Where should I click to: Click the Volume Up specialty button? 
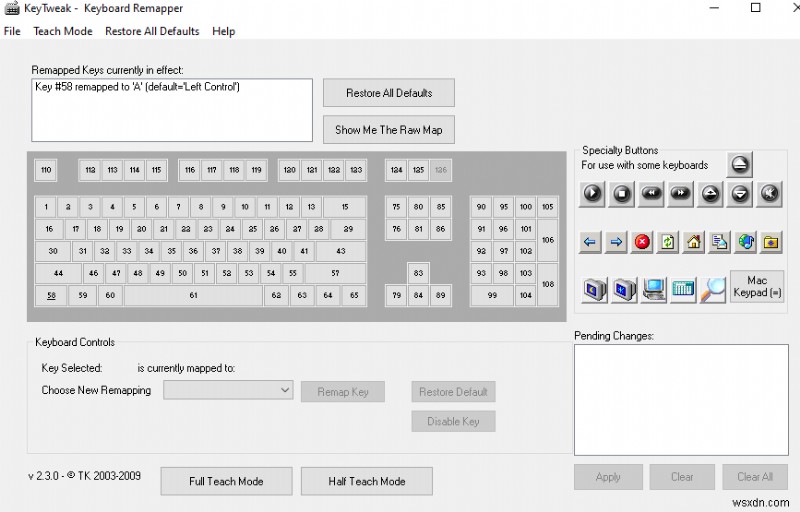point(710,194)
